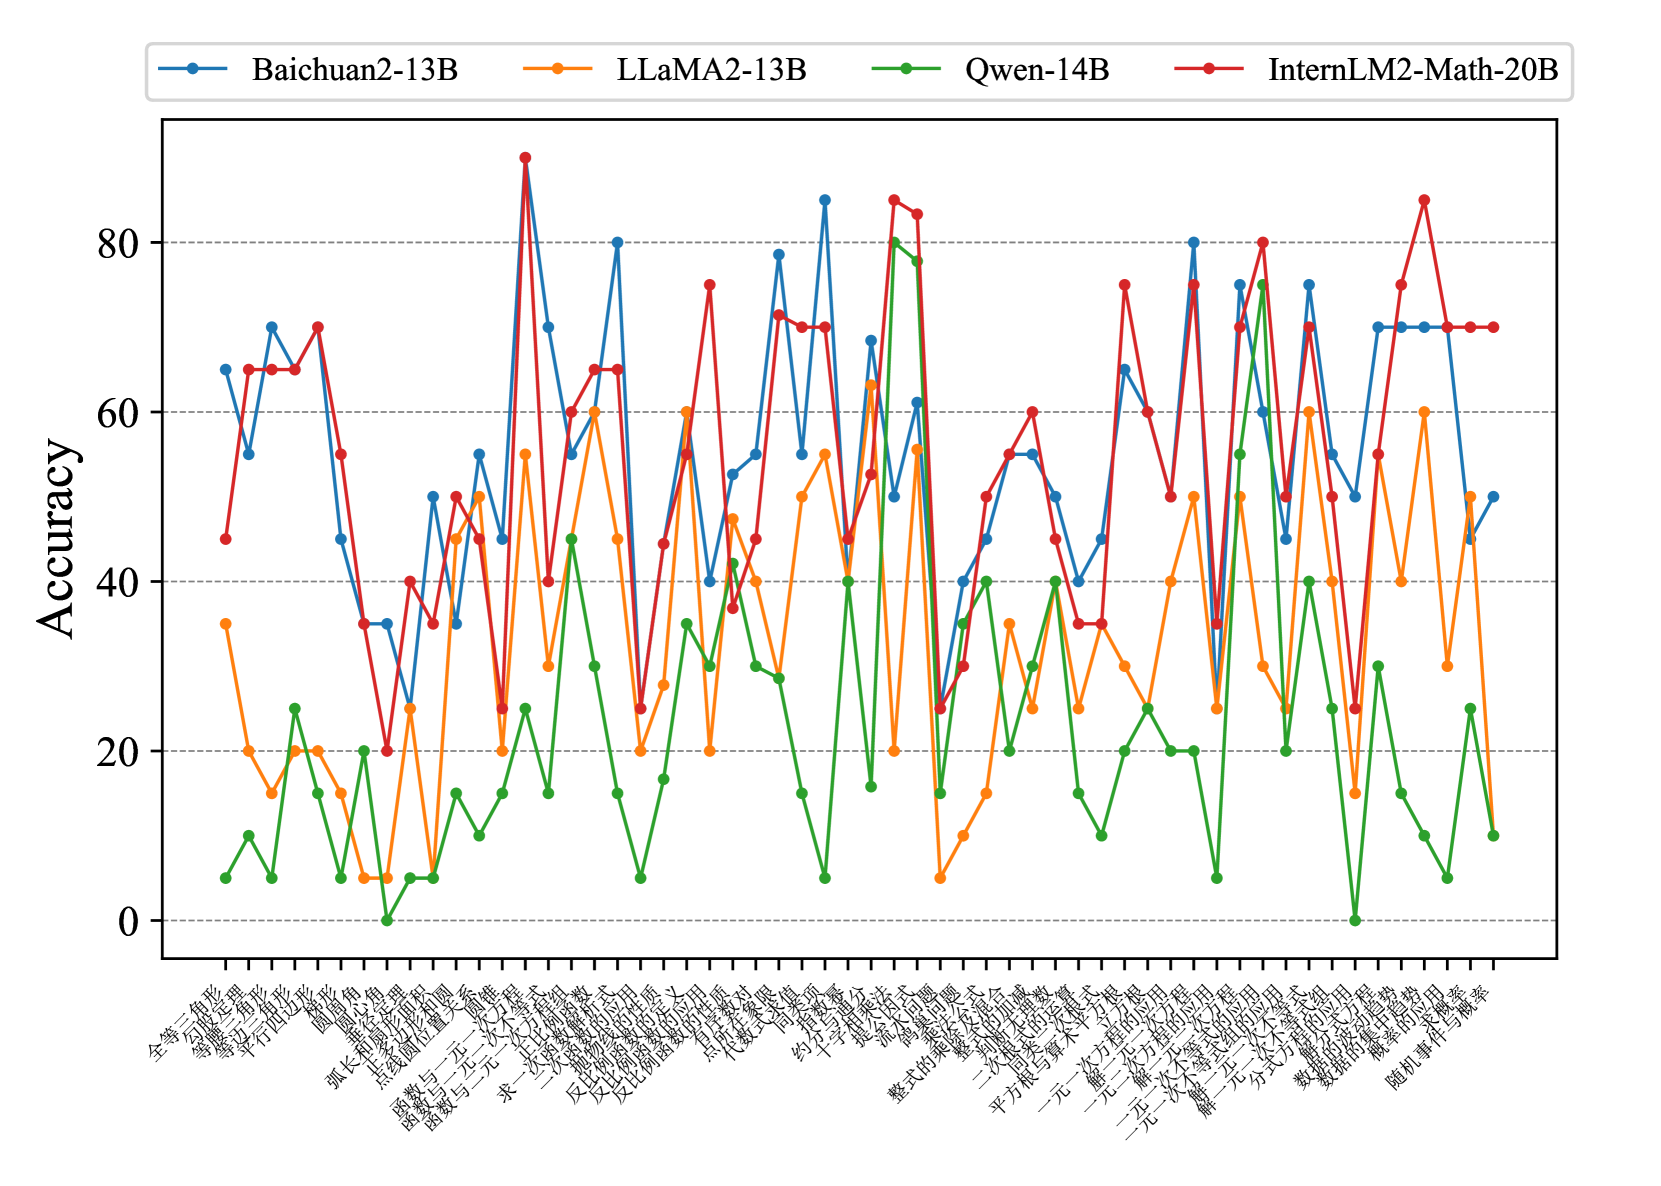Click the 80 tick label on y-axis
Screen dimensions: 1661x1186
118,243
